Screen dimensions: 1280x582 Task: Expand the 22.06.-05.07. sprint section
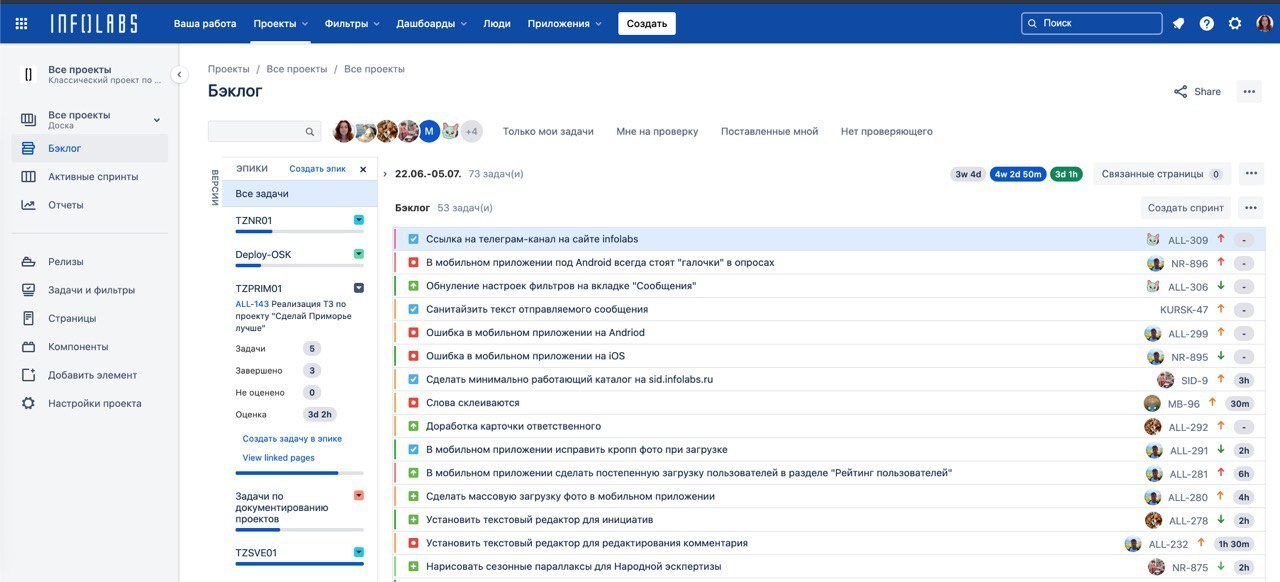click(x=385, y=174)
